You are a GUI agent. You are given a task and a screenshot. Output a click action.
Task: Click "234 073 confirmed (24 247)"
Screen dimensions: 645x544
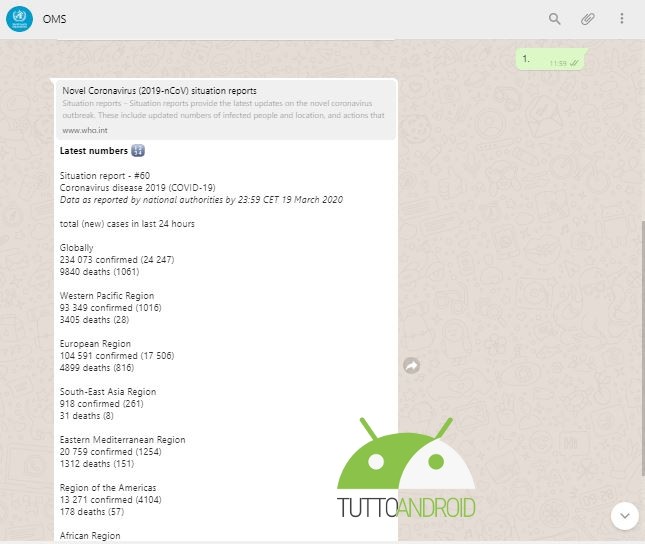[117, 260]
